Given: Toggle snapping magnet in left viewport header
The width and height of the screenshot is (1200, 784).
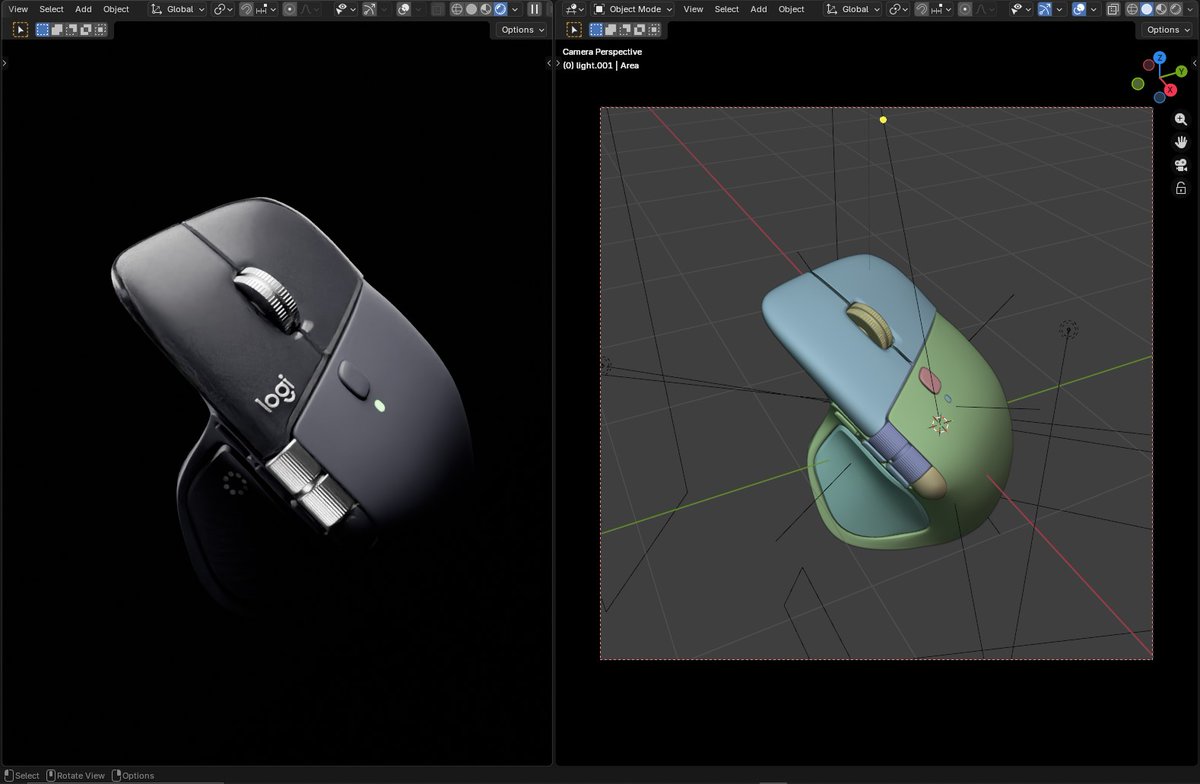Looking at the screenshot, I should point(248,9).
